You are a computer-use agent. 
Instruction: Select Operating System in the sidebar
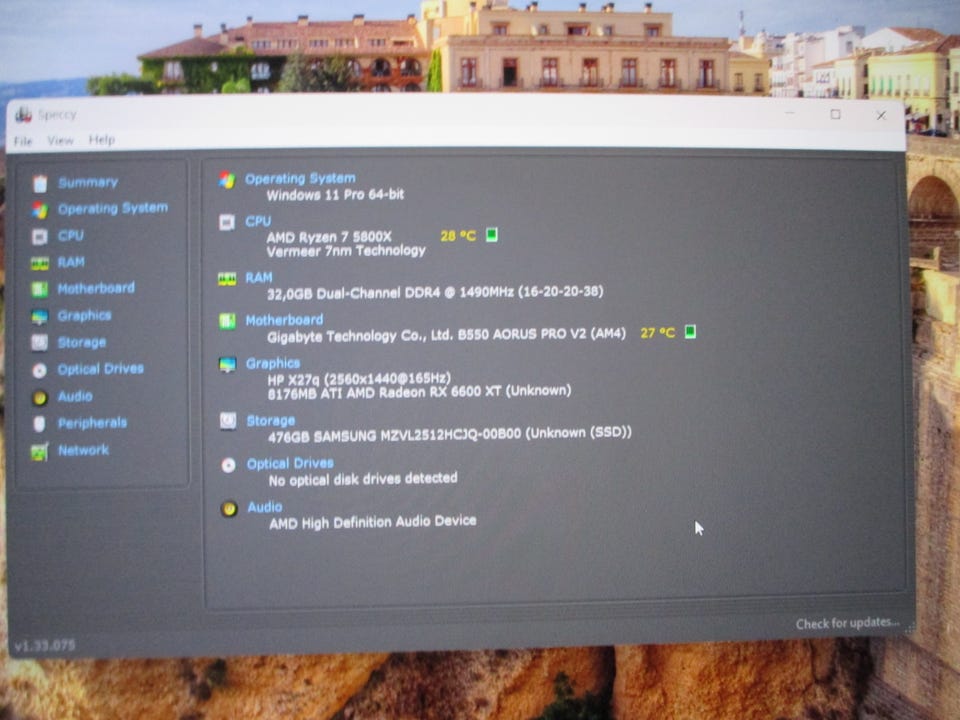113,209
